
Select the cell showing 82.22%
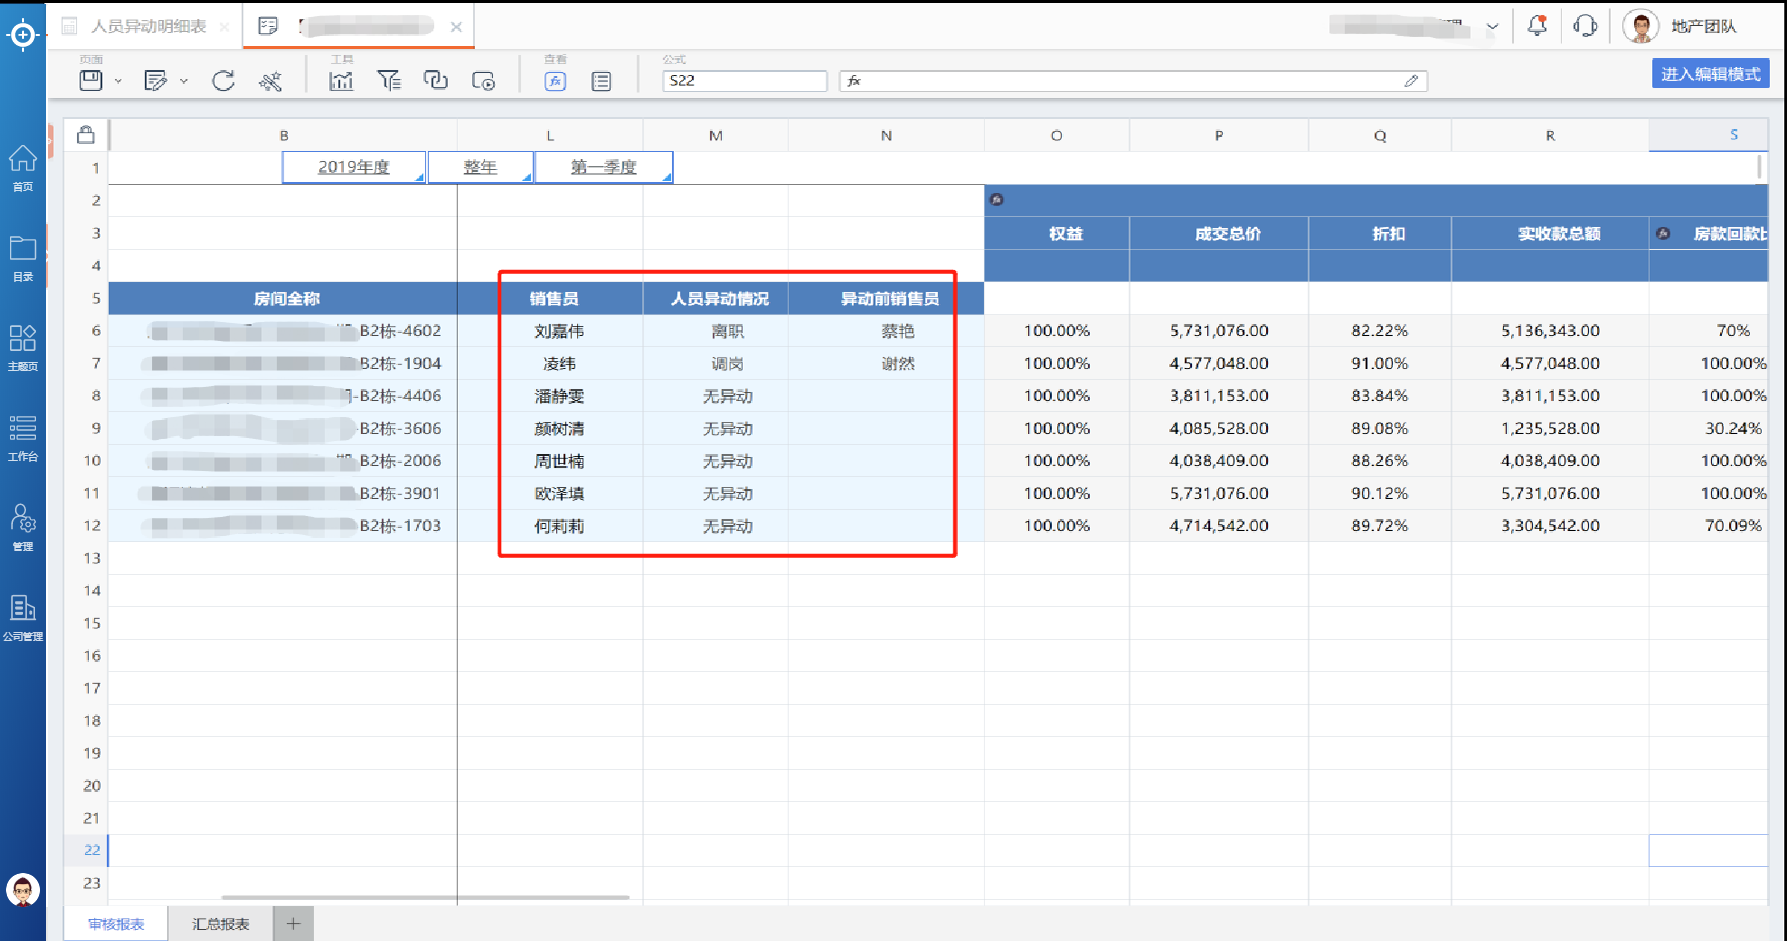pyautogui.click(x=1380, y=331)
